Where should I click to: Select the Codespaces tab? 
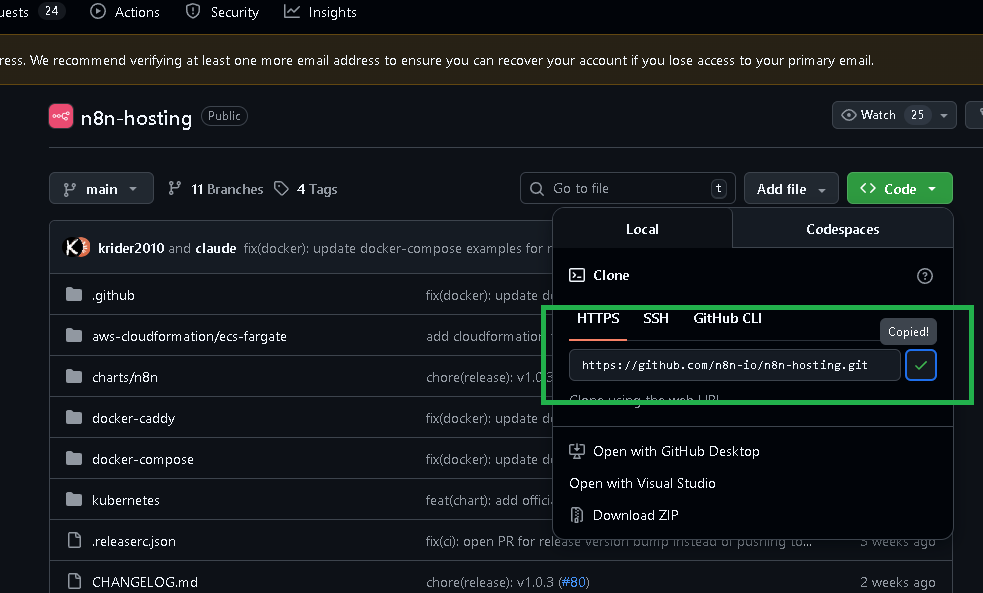[x=842, y=229]
